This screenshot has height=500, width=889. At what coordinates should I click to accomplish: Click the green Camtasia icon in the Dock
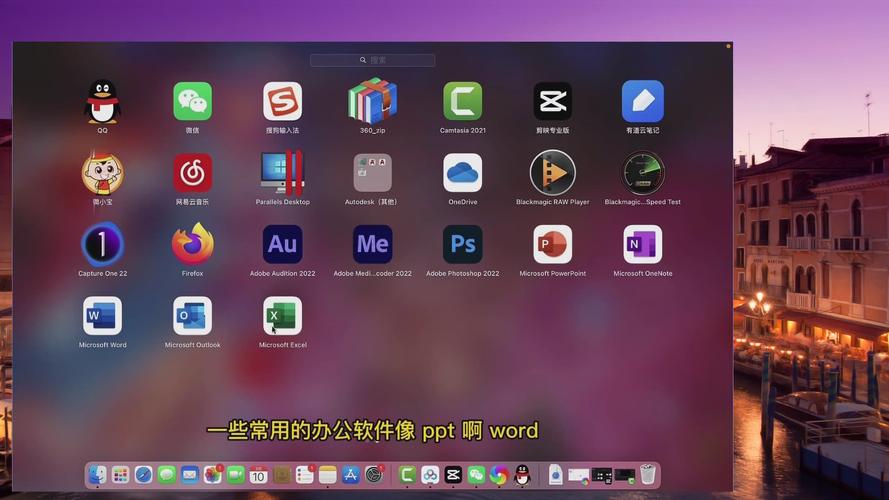click(407, 475)
